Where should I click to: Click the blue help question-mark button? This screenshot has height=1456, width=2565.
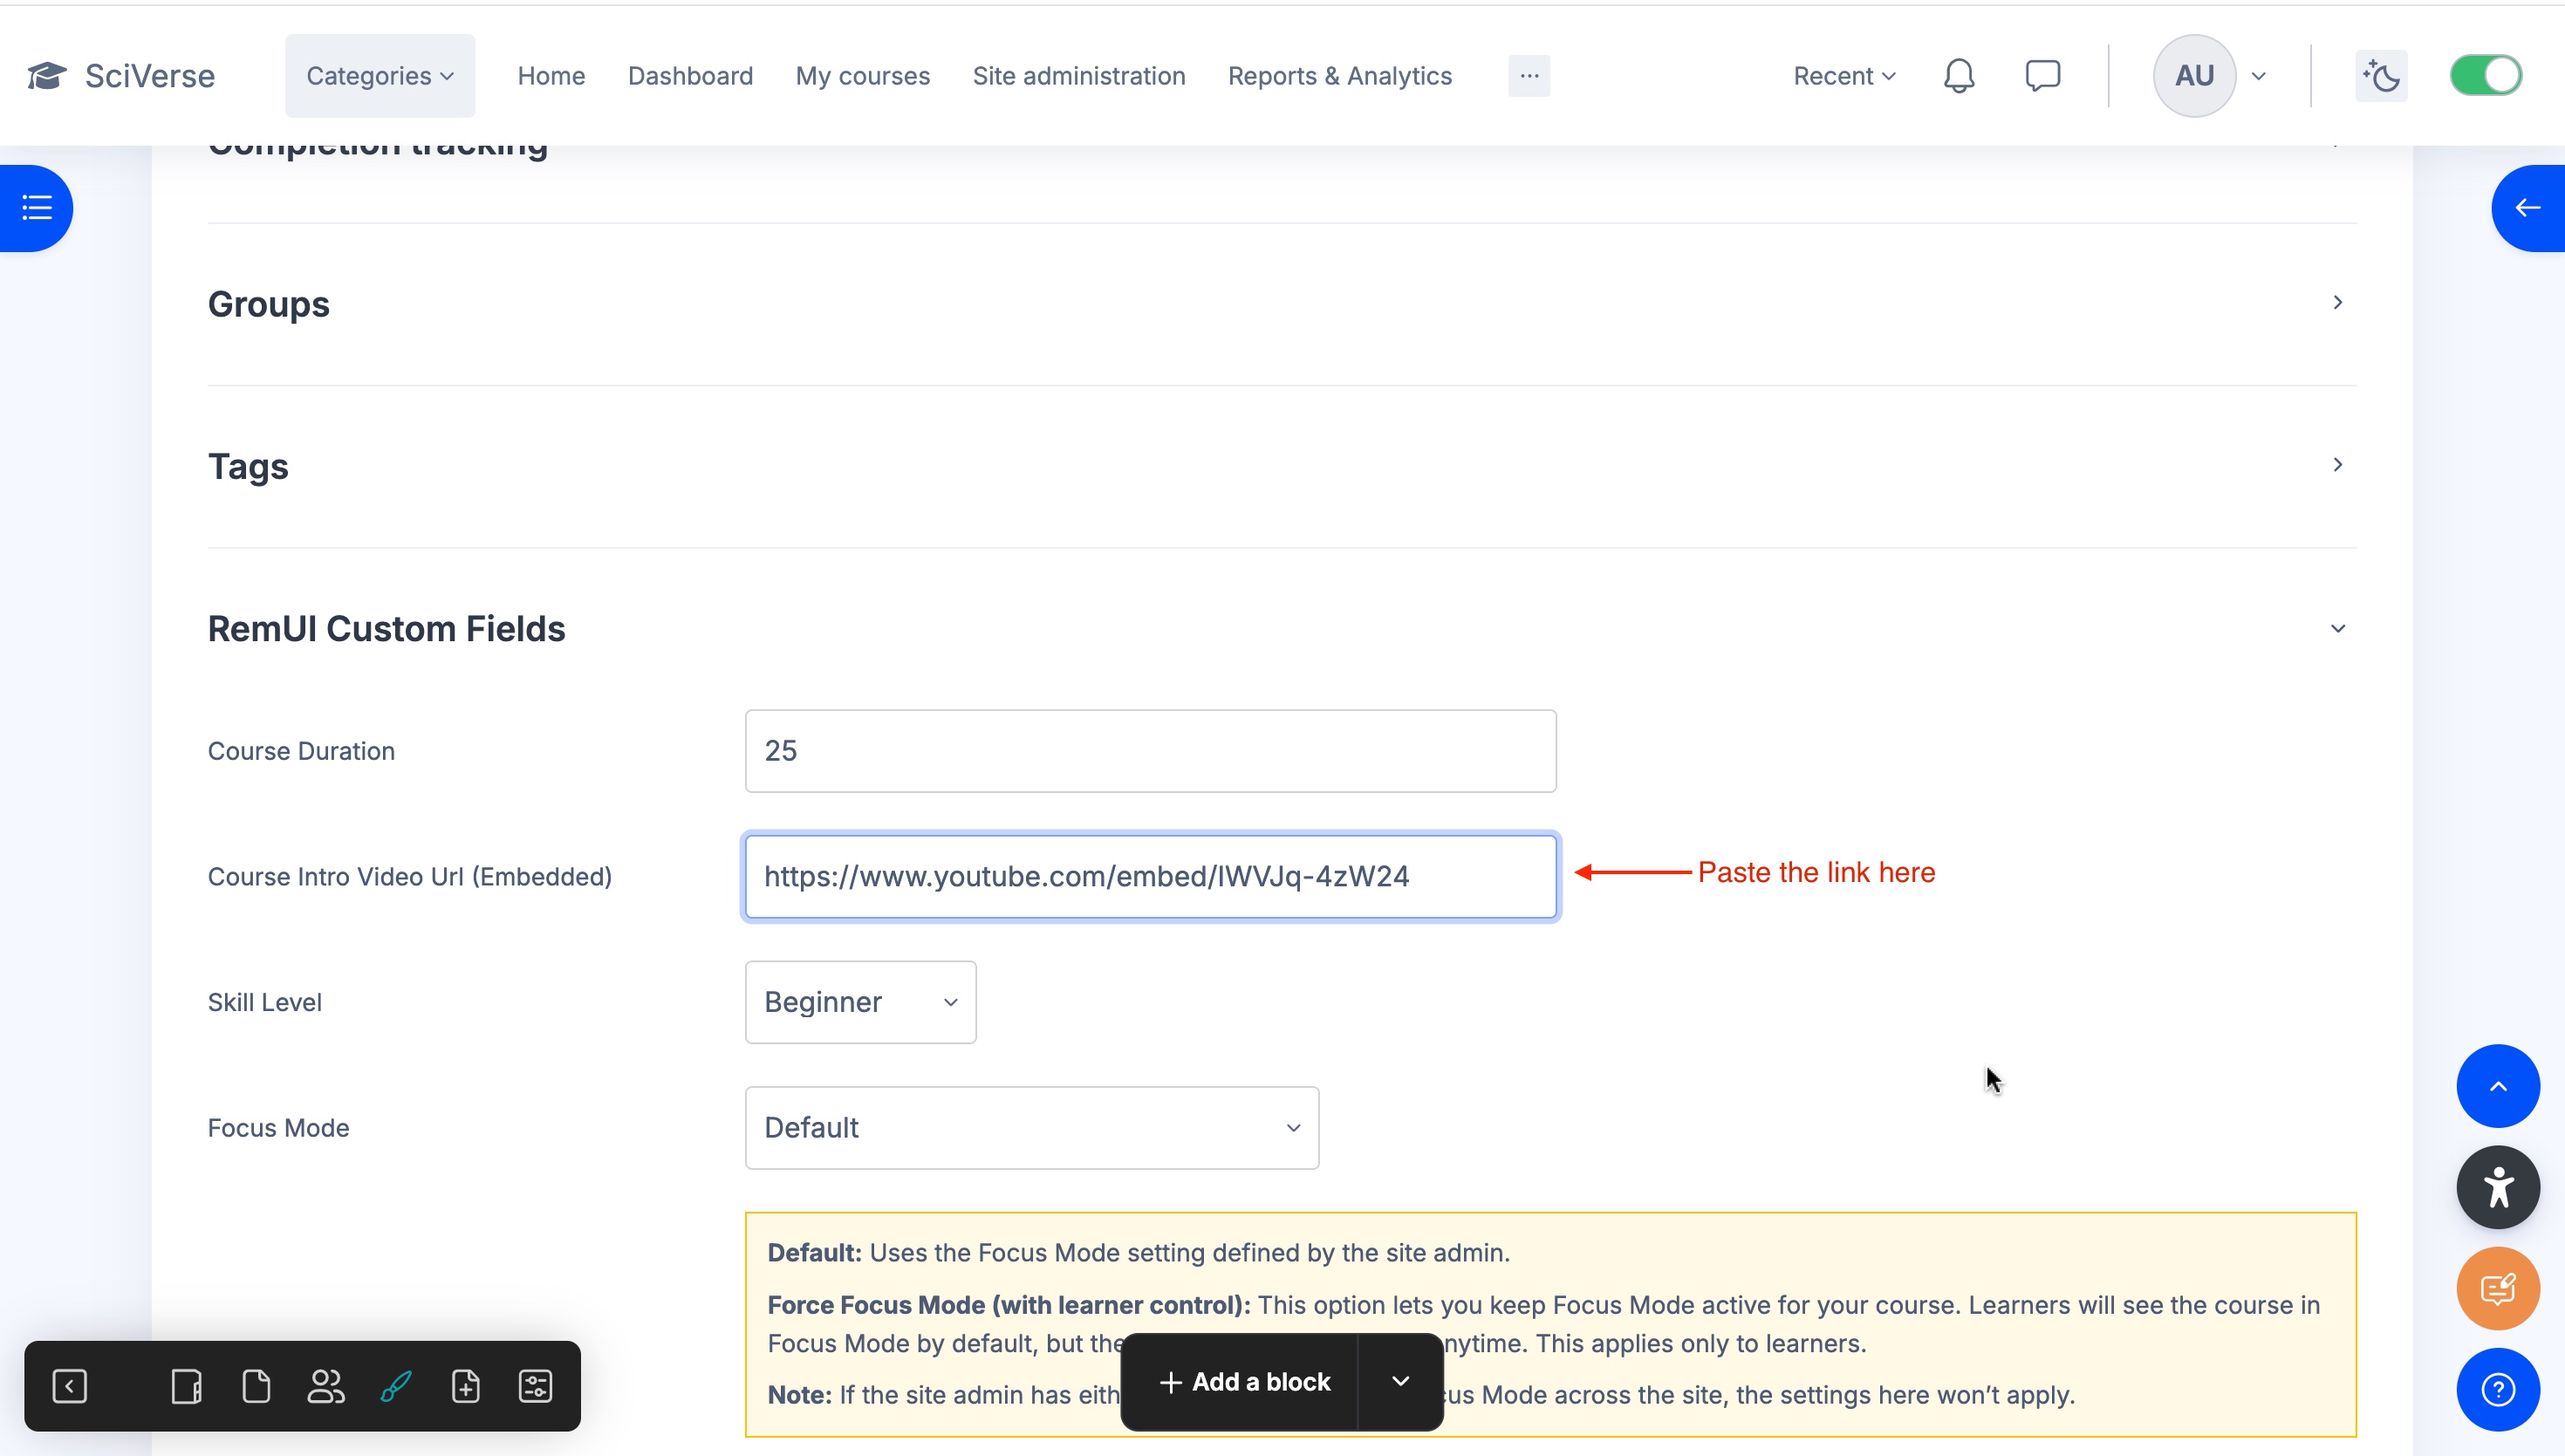click(2497, 1389)
